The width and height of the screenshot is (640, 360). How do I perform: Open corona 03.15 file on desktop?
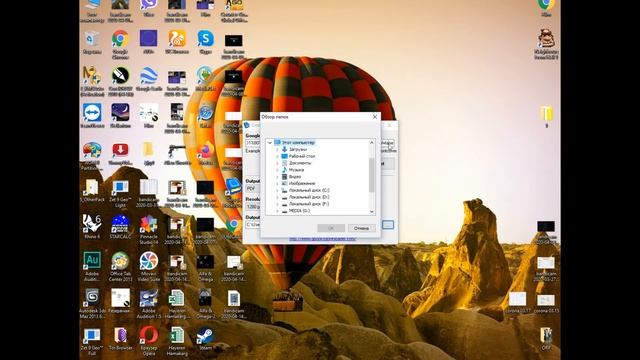click(546, 302)
